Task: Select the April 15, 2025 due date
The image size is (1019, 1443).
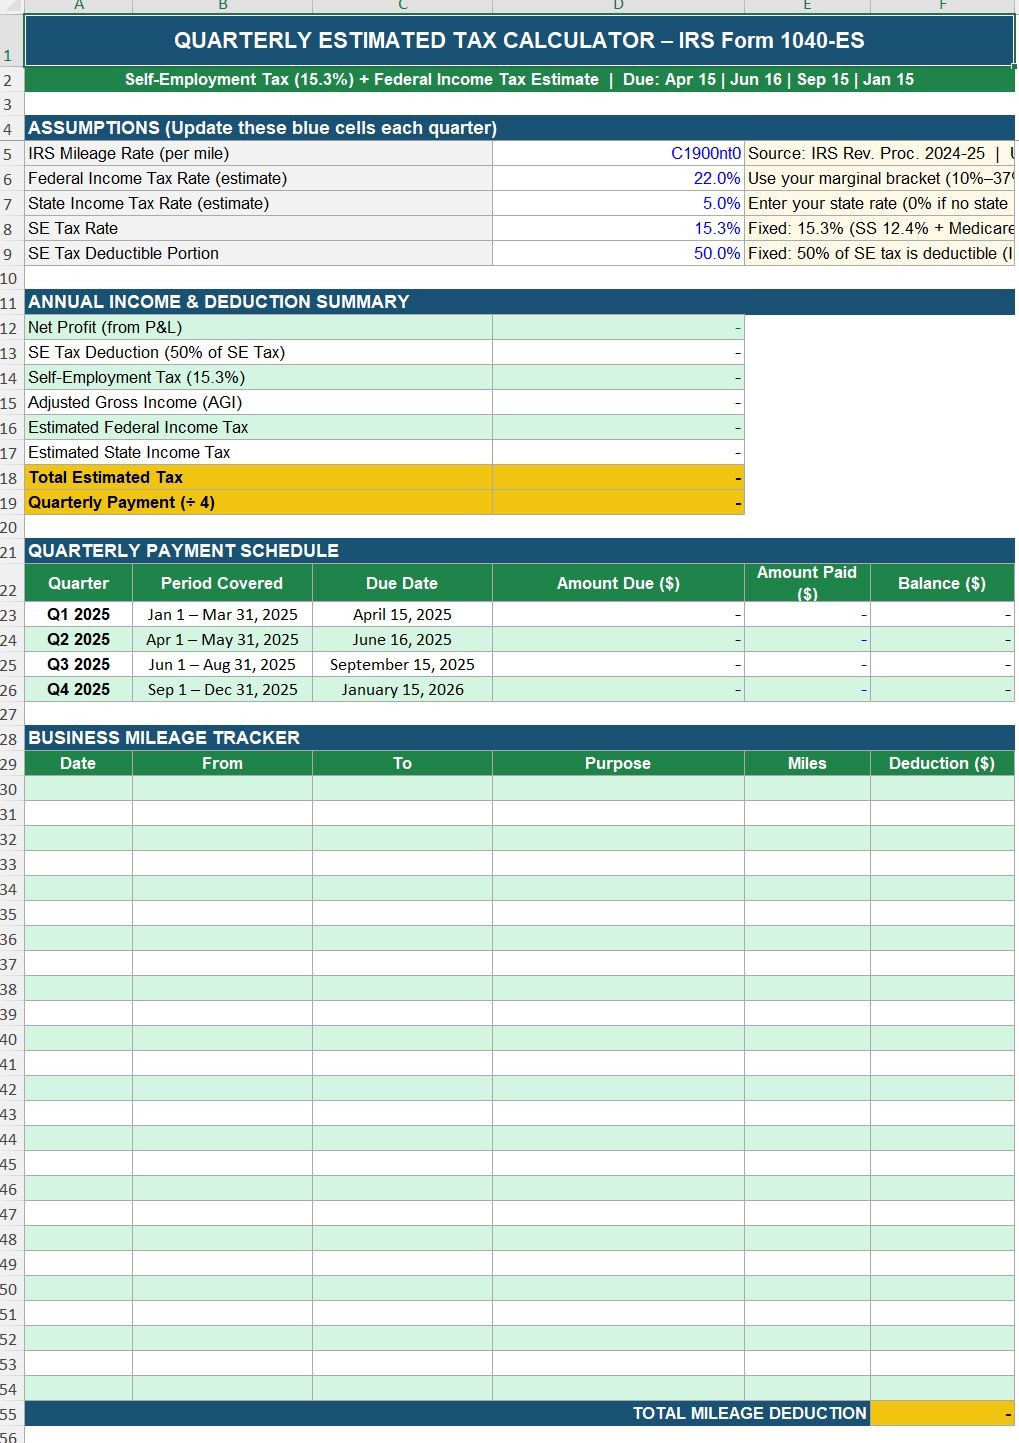Action: point(402,614)
